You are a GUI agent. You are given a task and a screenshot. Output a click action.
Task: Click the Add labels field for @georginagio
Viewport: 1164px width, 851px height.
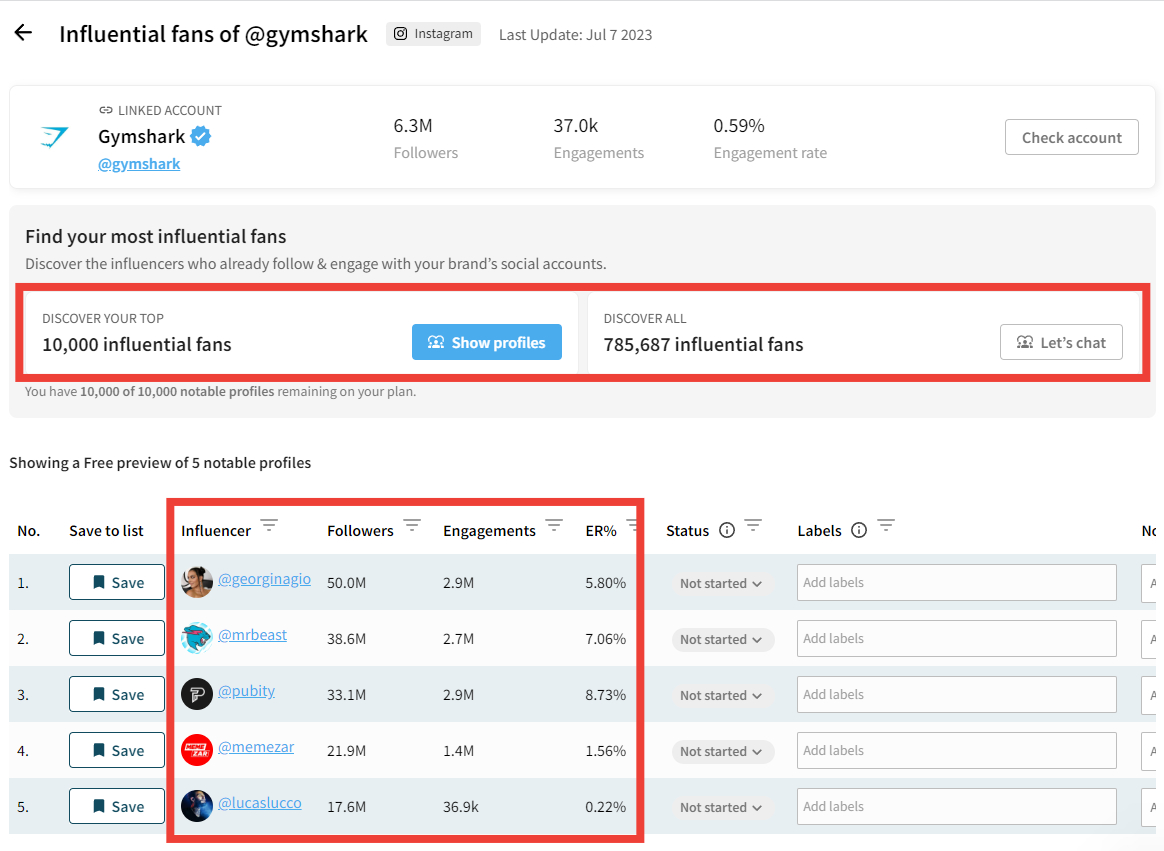tap(957, 582)
